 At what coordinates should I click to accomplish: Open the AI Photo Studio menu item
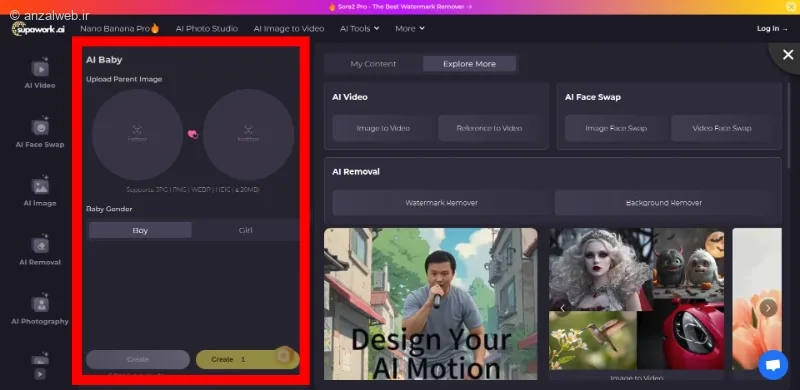click(207, 29)
